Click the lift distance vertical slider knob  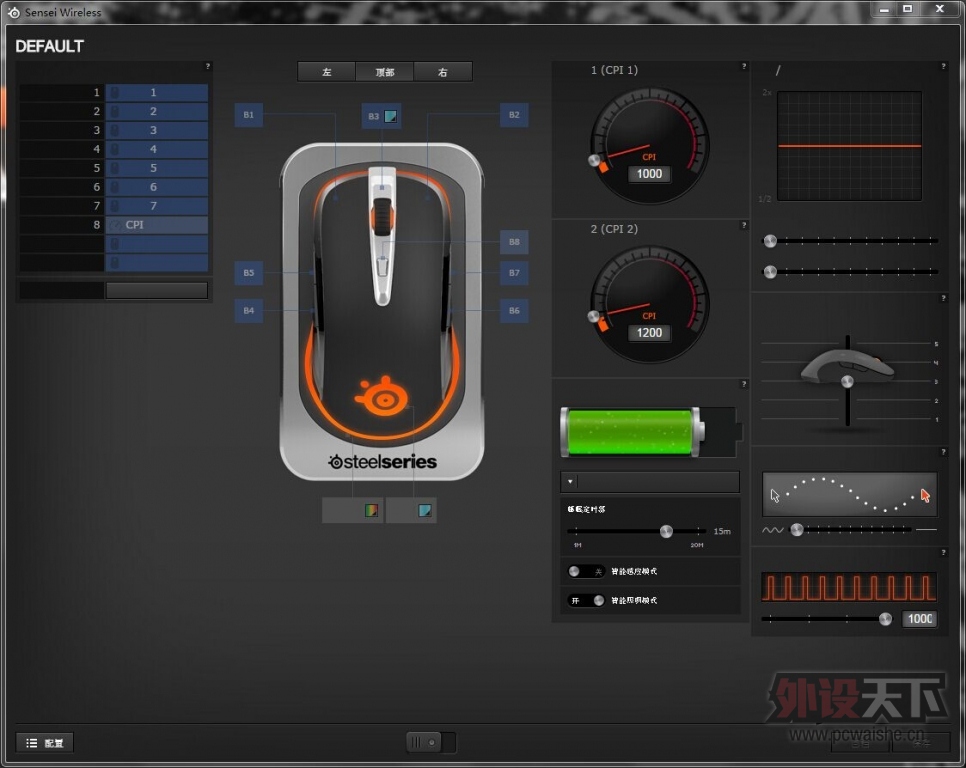coord(848,382)
